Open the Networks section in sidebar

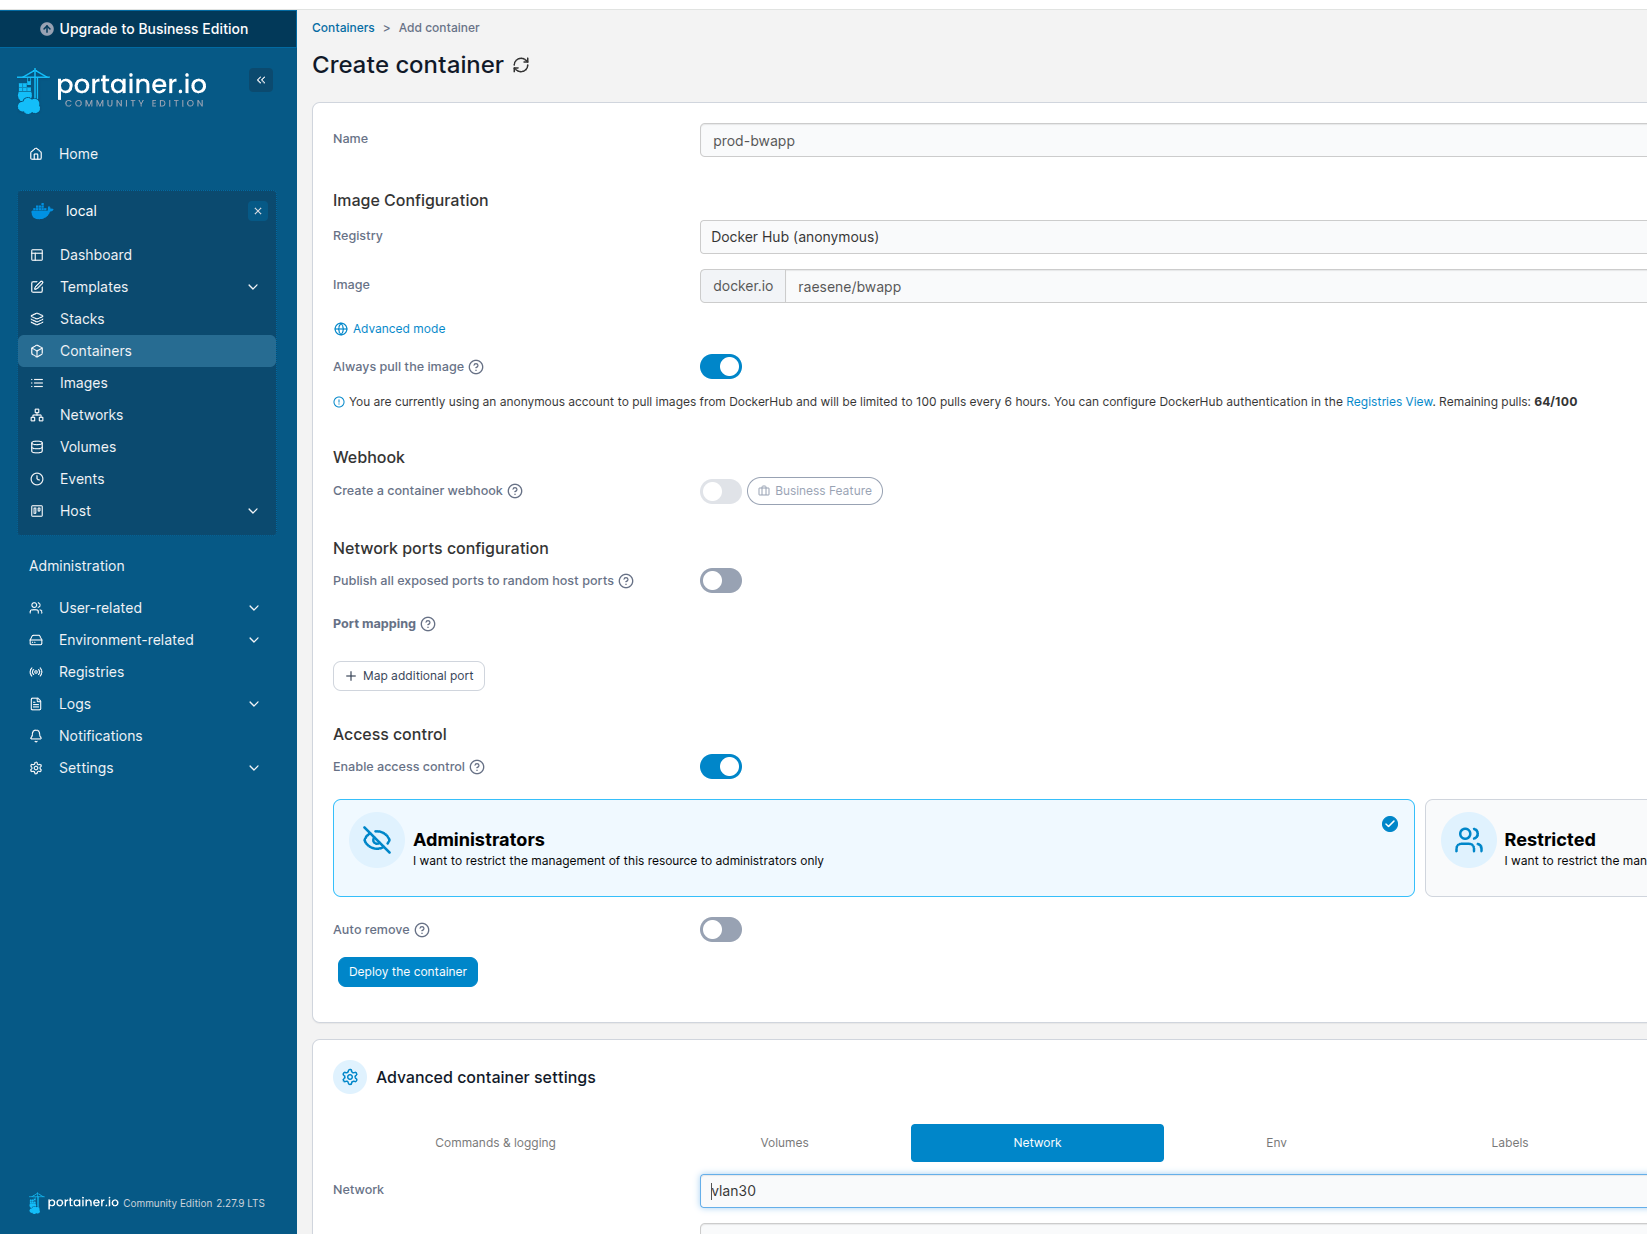[x=90, y=414]
